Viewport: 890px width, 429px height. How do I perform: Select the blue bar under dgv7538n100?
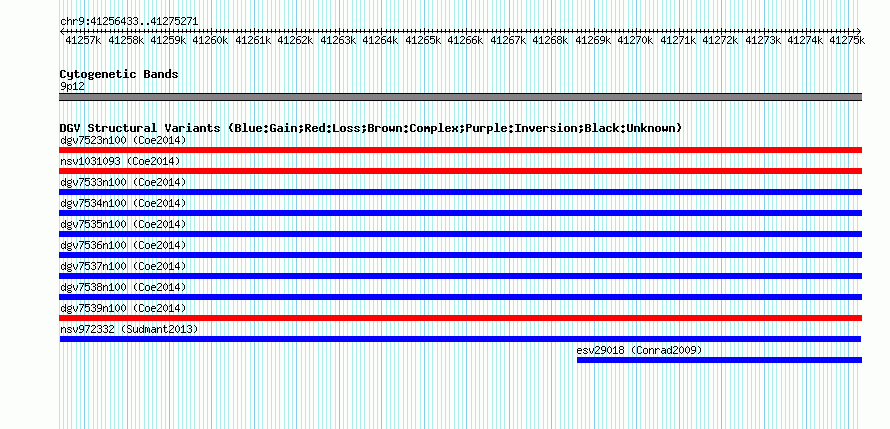(x=460, y=297)
